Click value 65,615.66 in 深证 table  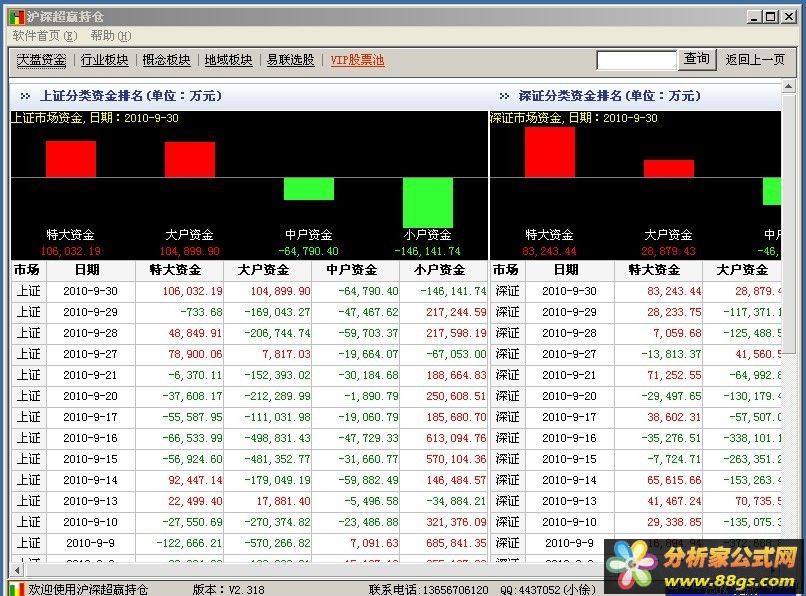coord(674,480)
